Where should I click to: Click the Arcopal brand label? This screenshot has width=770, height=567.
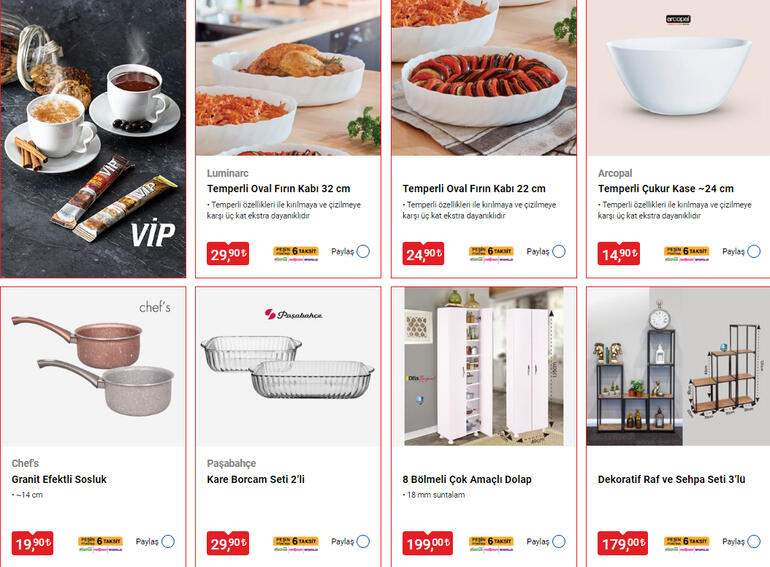coord(615,173)
